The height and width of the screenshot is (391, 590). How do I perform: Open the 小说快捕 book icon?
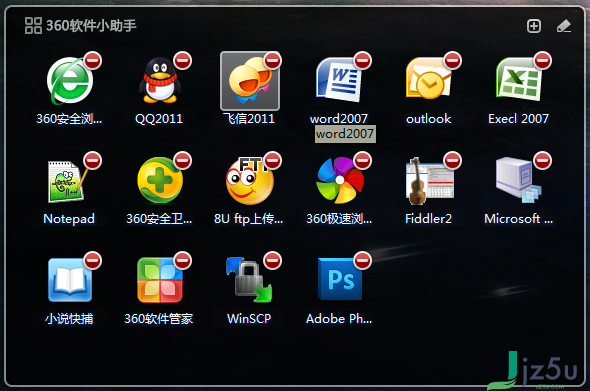tap(70, 280)
